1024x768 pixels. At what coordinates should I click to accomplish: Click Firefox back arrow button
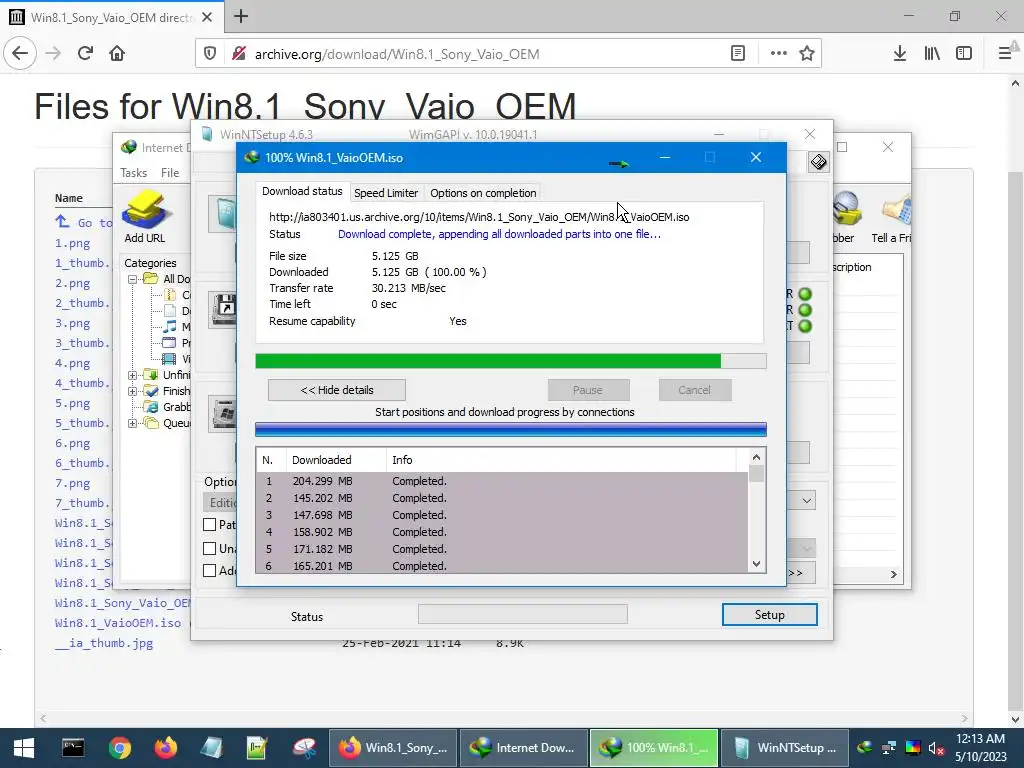pyautogui.click(x=20, y=53)
